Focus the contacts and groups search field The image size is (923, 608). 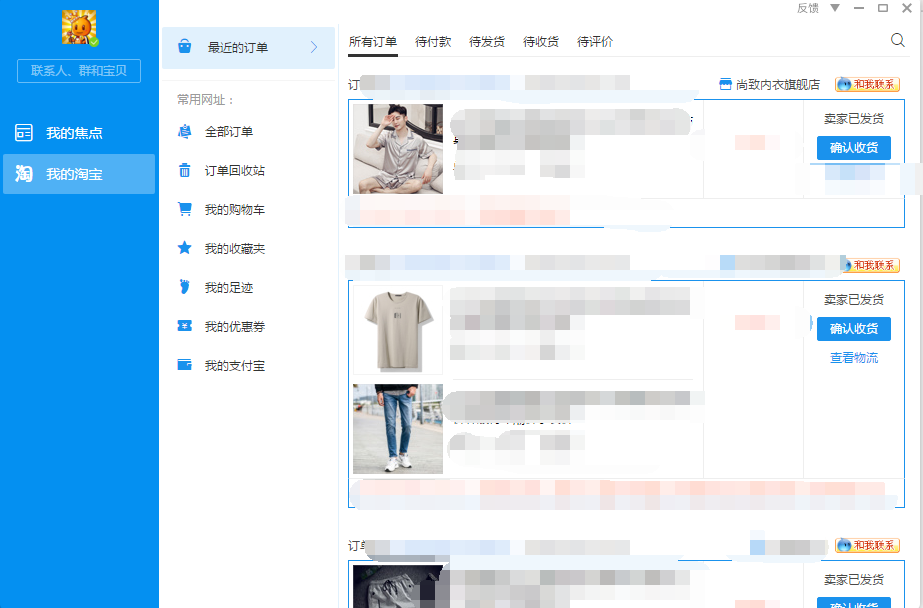pyautogui.click(x=79, y=71)
